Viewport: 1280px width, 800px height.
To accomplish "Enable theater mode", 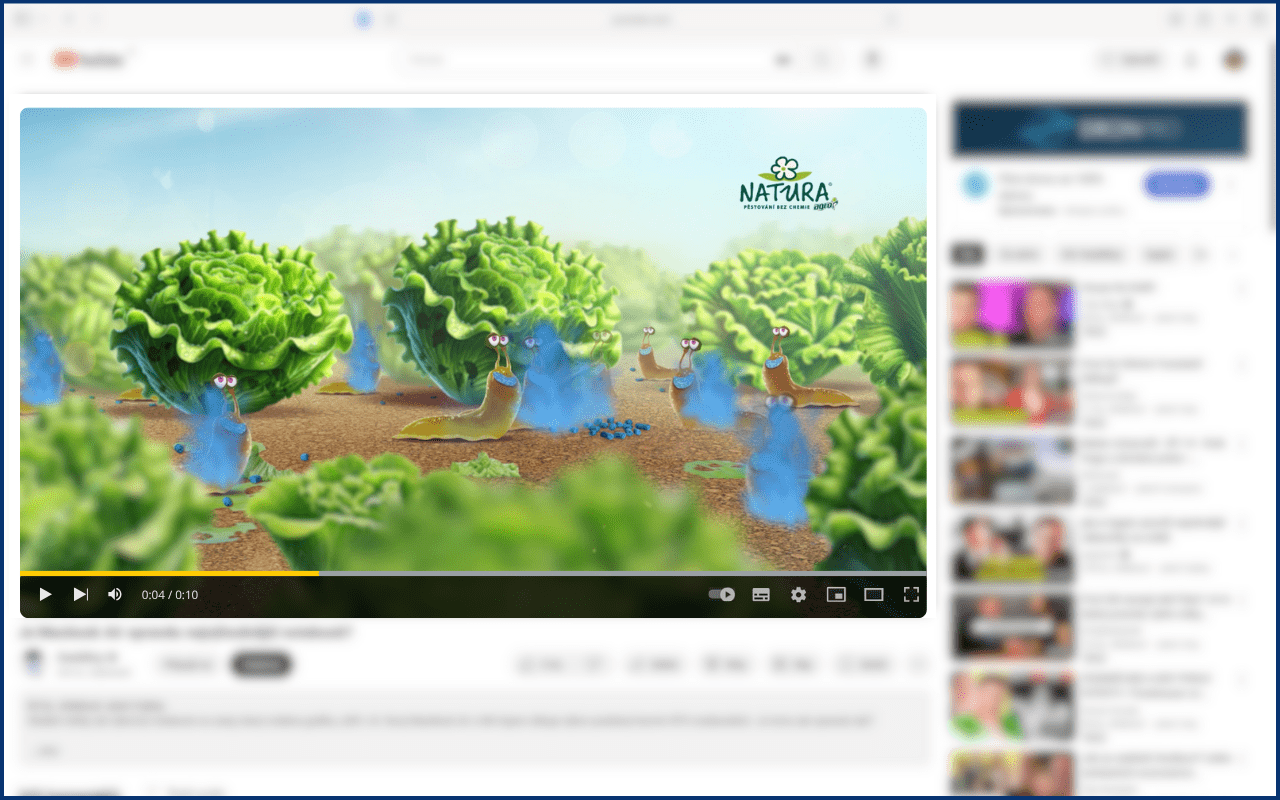I will pos(874,594).
